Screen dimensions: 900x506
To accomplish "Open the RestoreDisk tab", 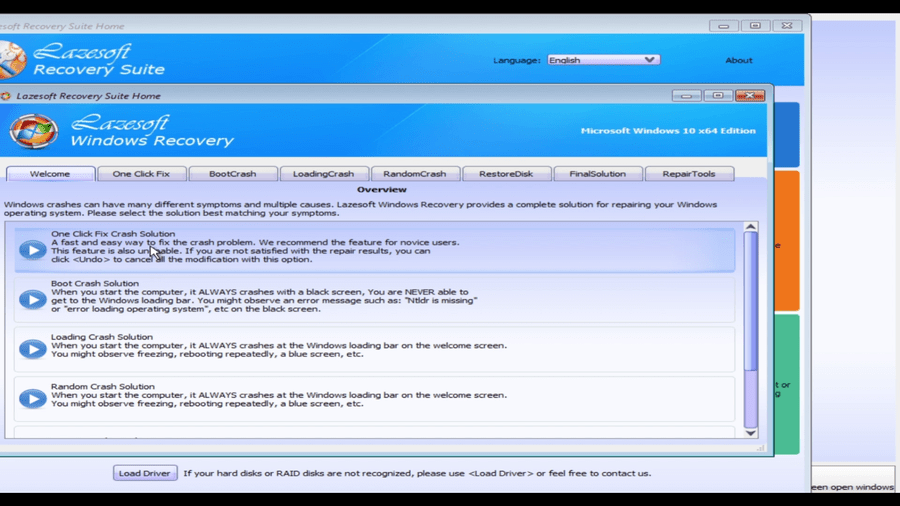I will pyautogui.click(x=506, y=174).
